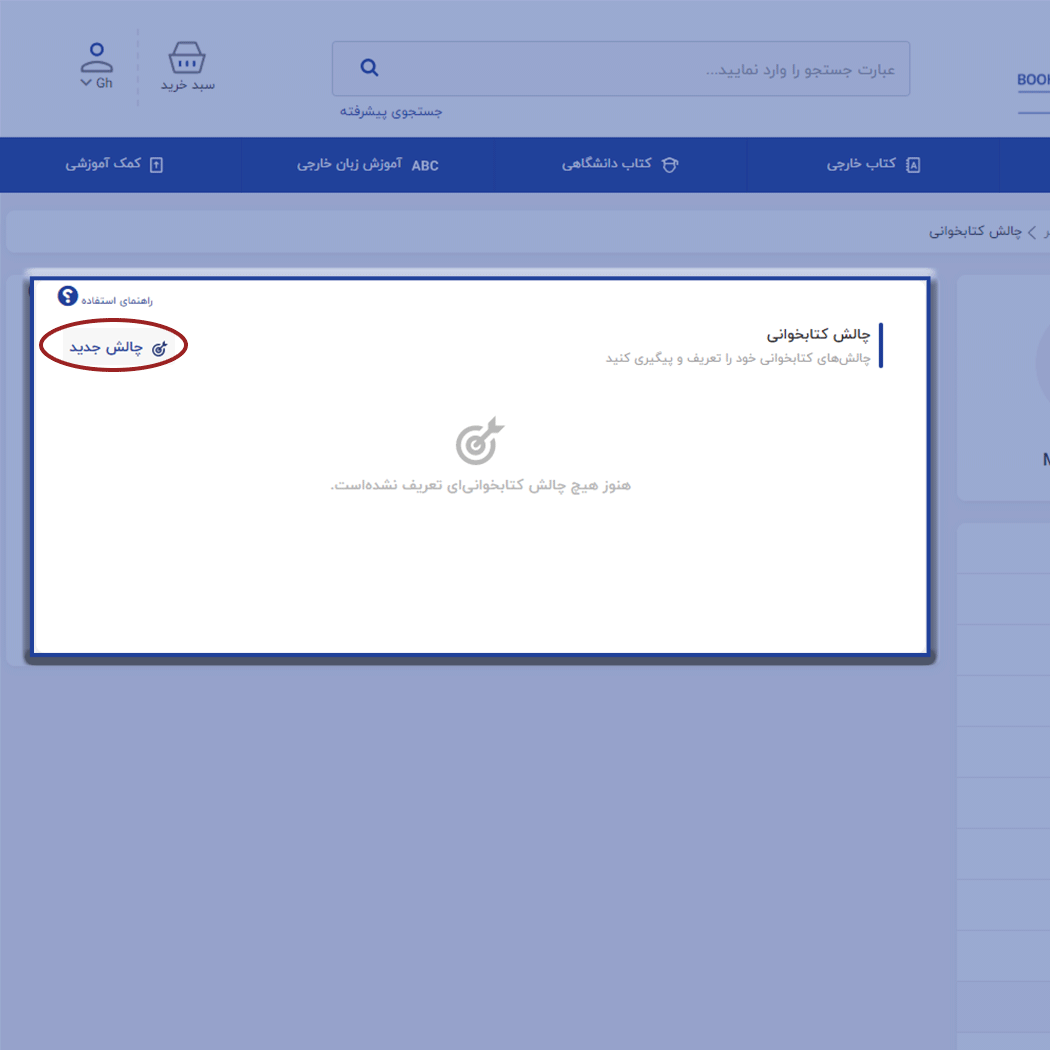
Task: Open the user account profile icon
Action: 97,58
